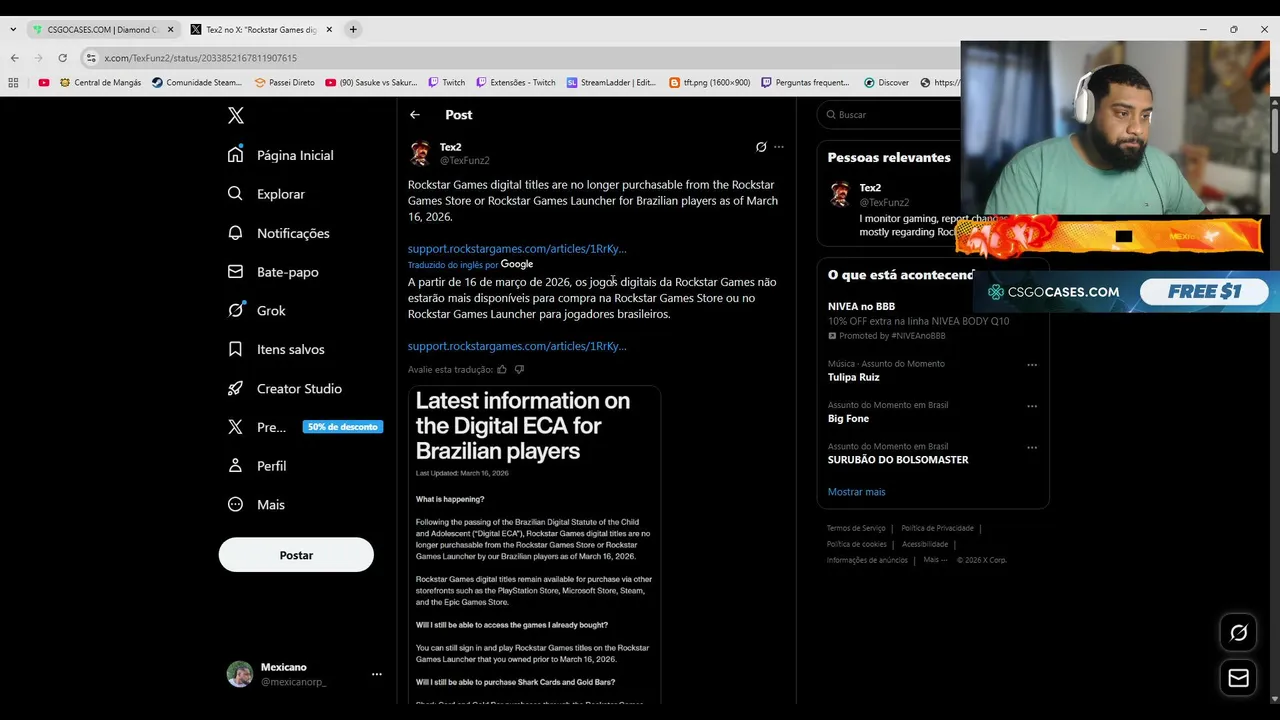Image resolution: width=1280 pixels, height=720 pixels.
Task: Open Comunidade Steam bookmark
Action: point(197,83)
